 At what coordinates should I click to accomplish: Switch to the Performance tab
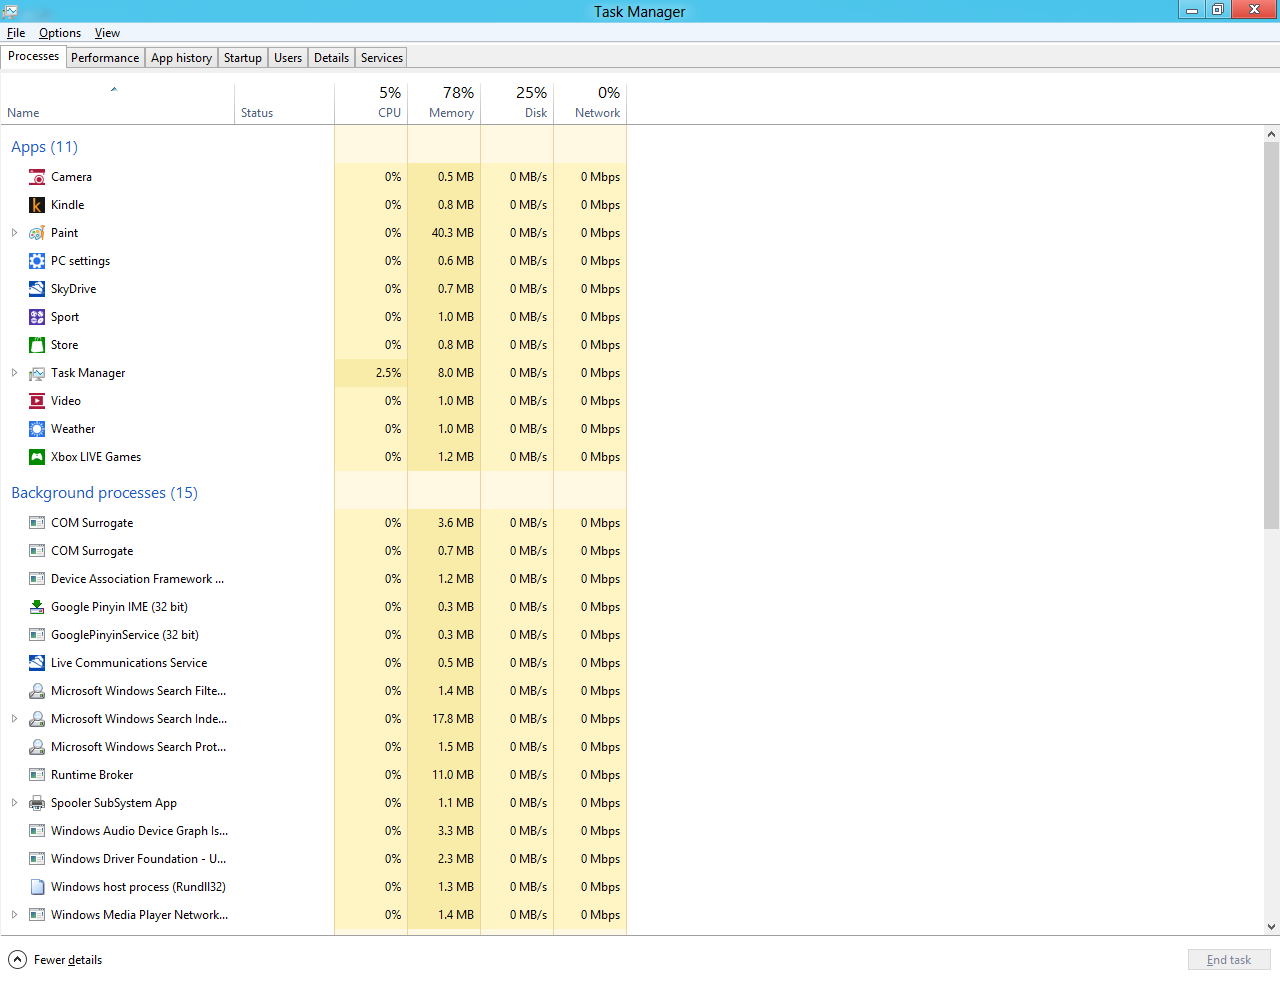click(x=105, y=58)
